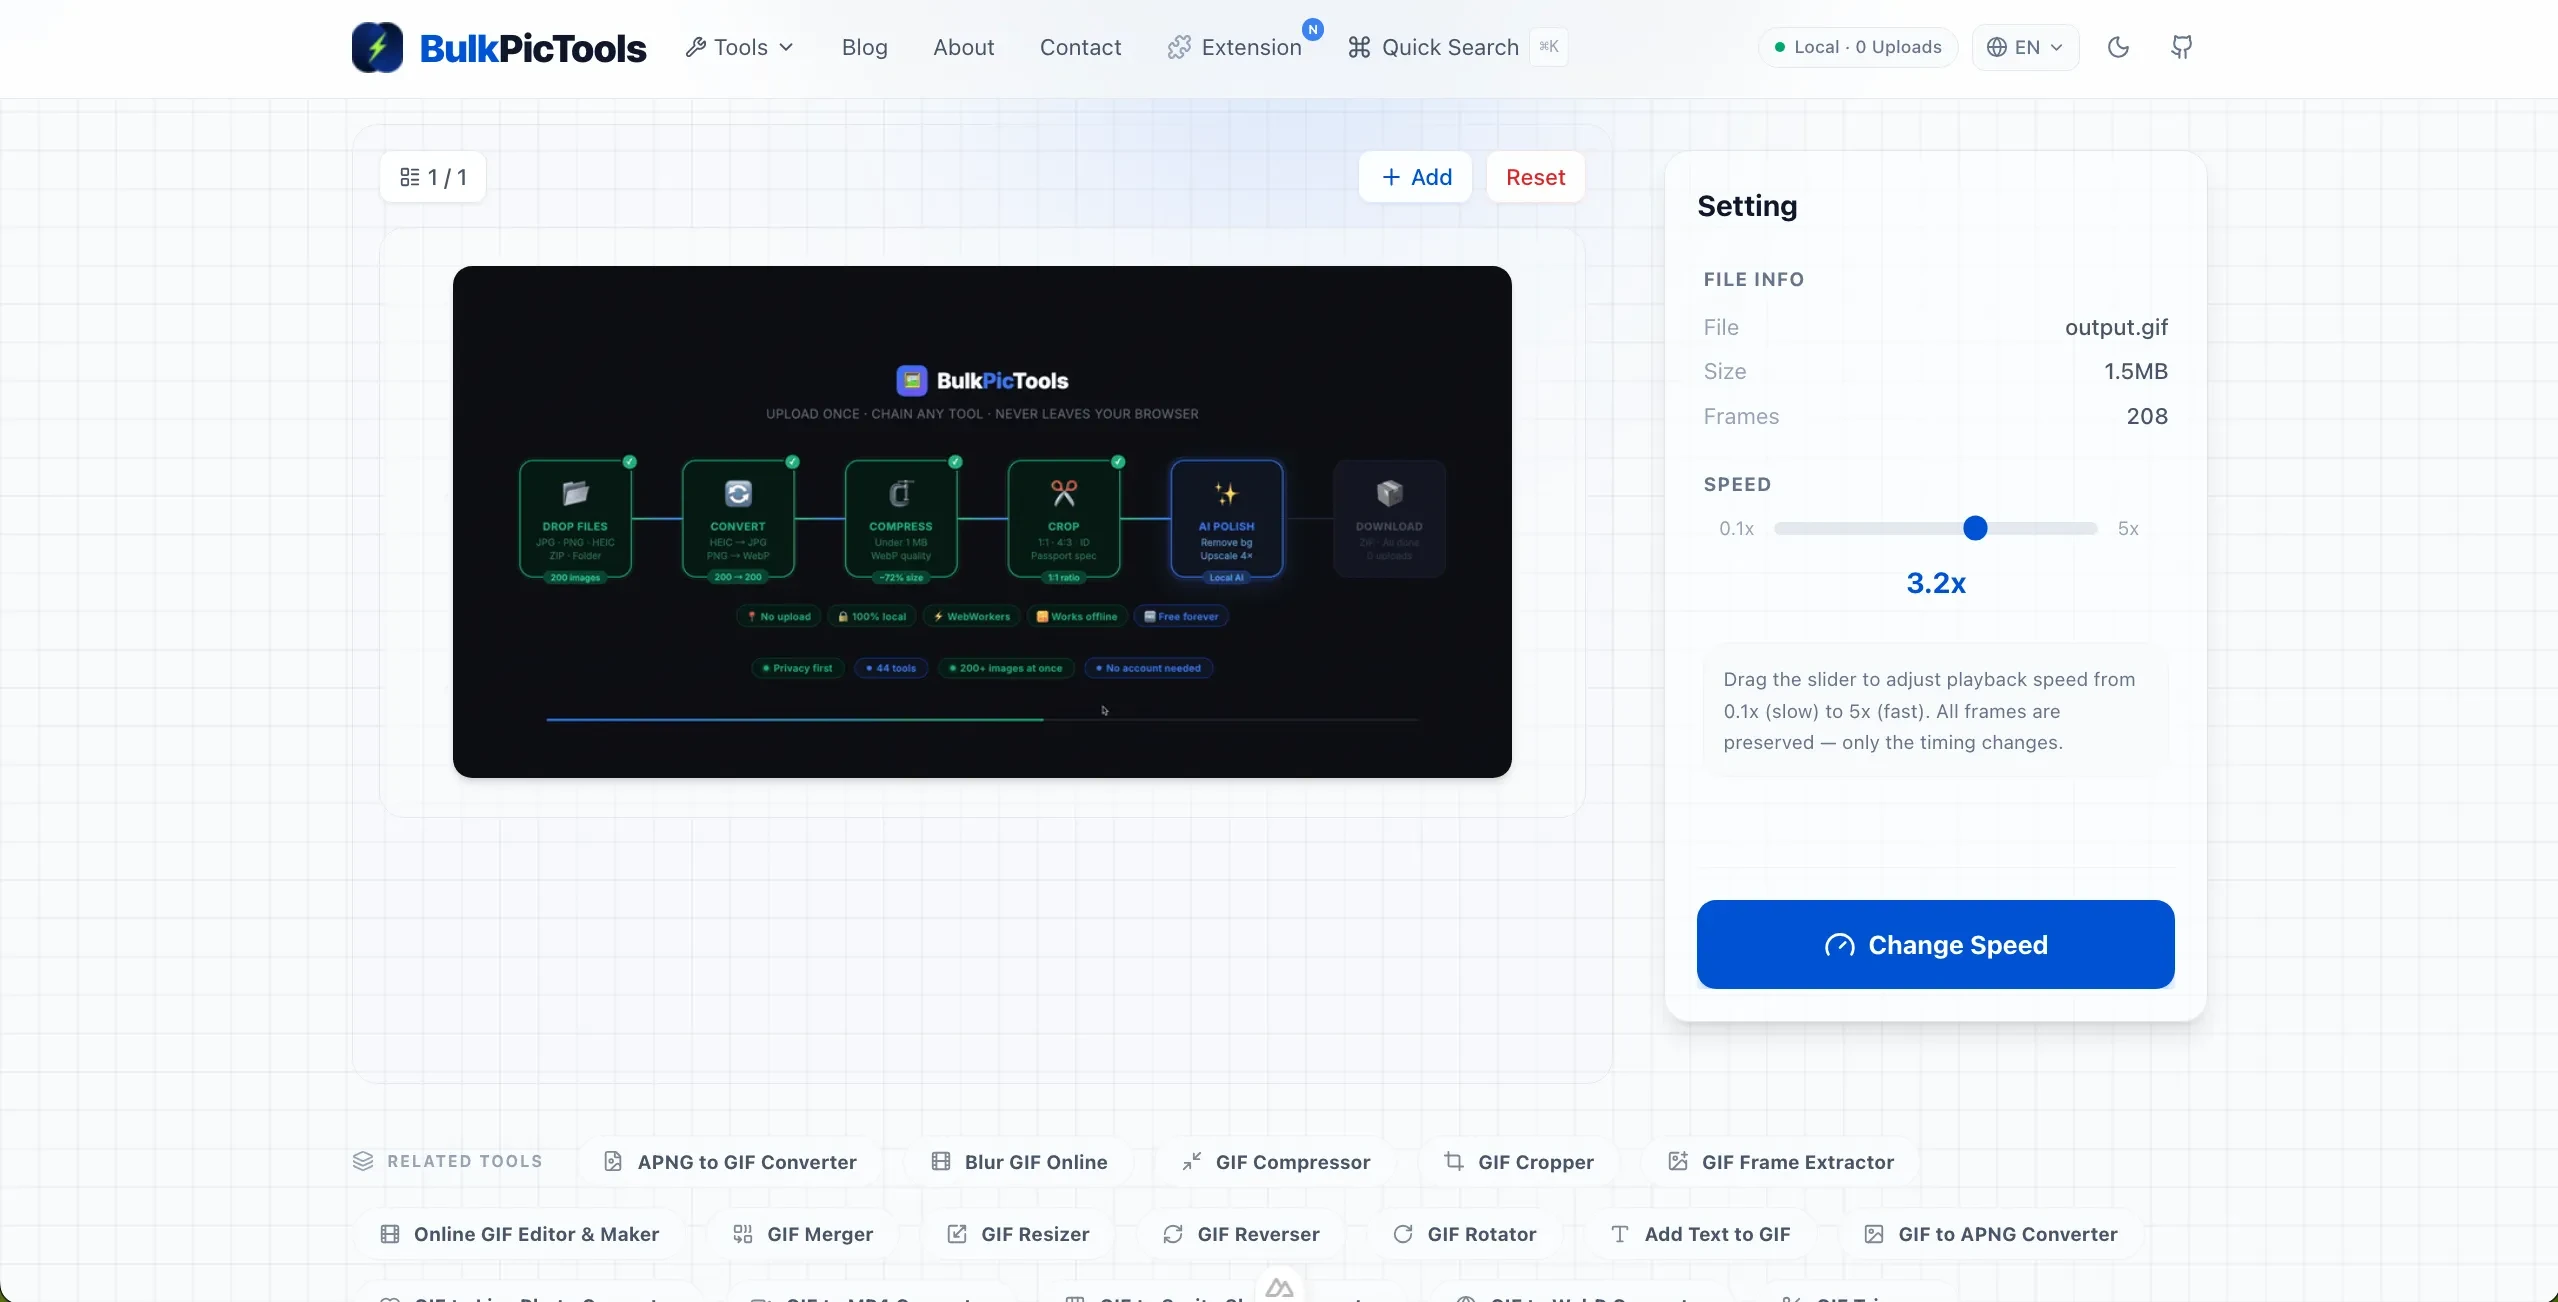Open GIF Rotator tool
Viewport: 2558px width, 1302px height.
tap(1464, 1233)
